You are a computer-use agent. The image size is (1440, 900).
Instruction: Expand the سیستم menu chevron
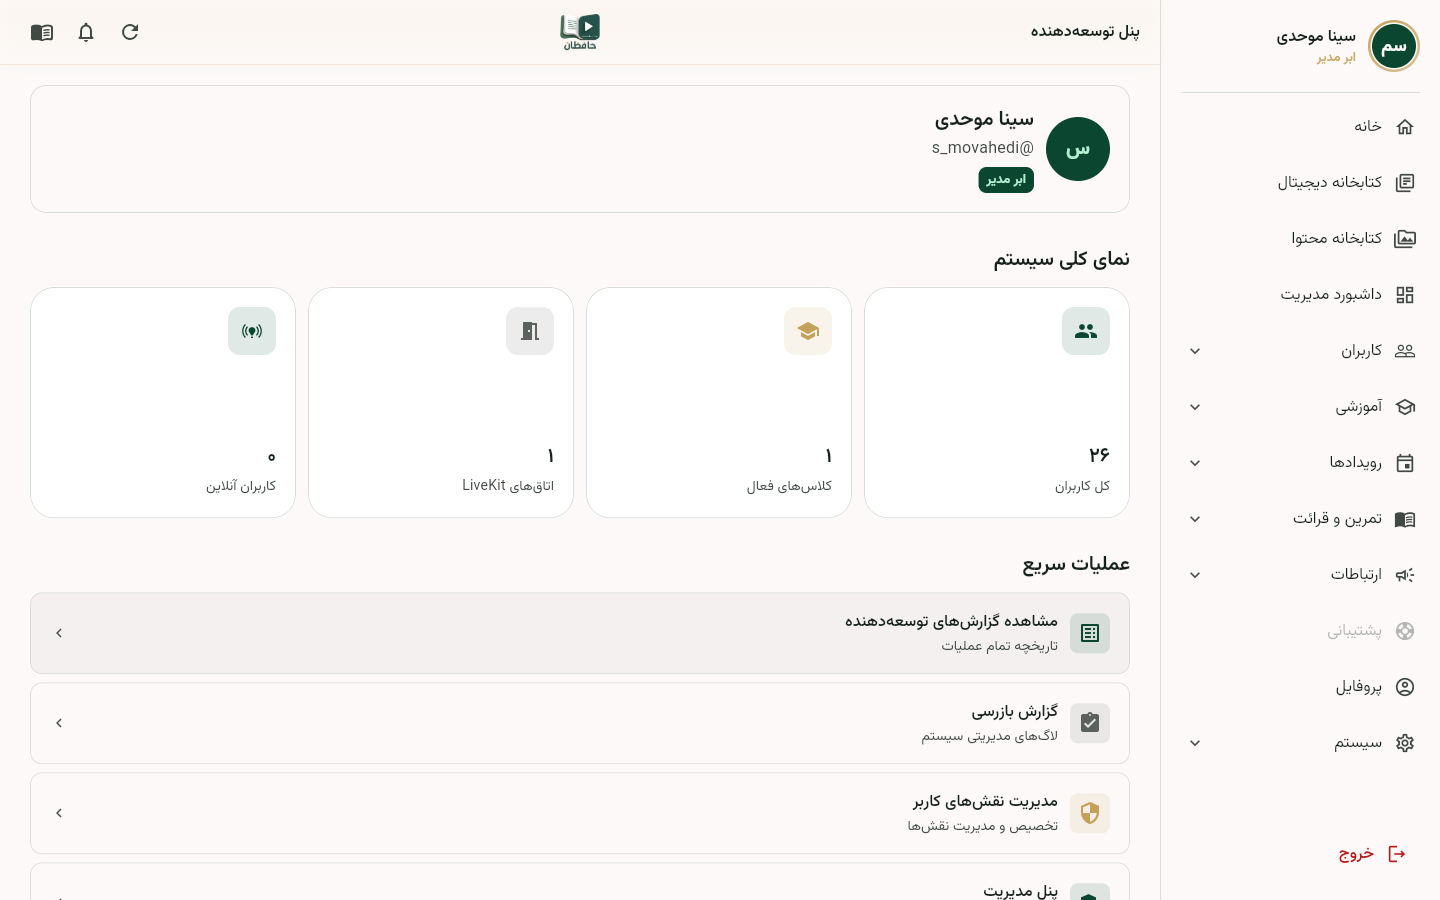click(1195, 743)
